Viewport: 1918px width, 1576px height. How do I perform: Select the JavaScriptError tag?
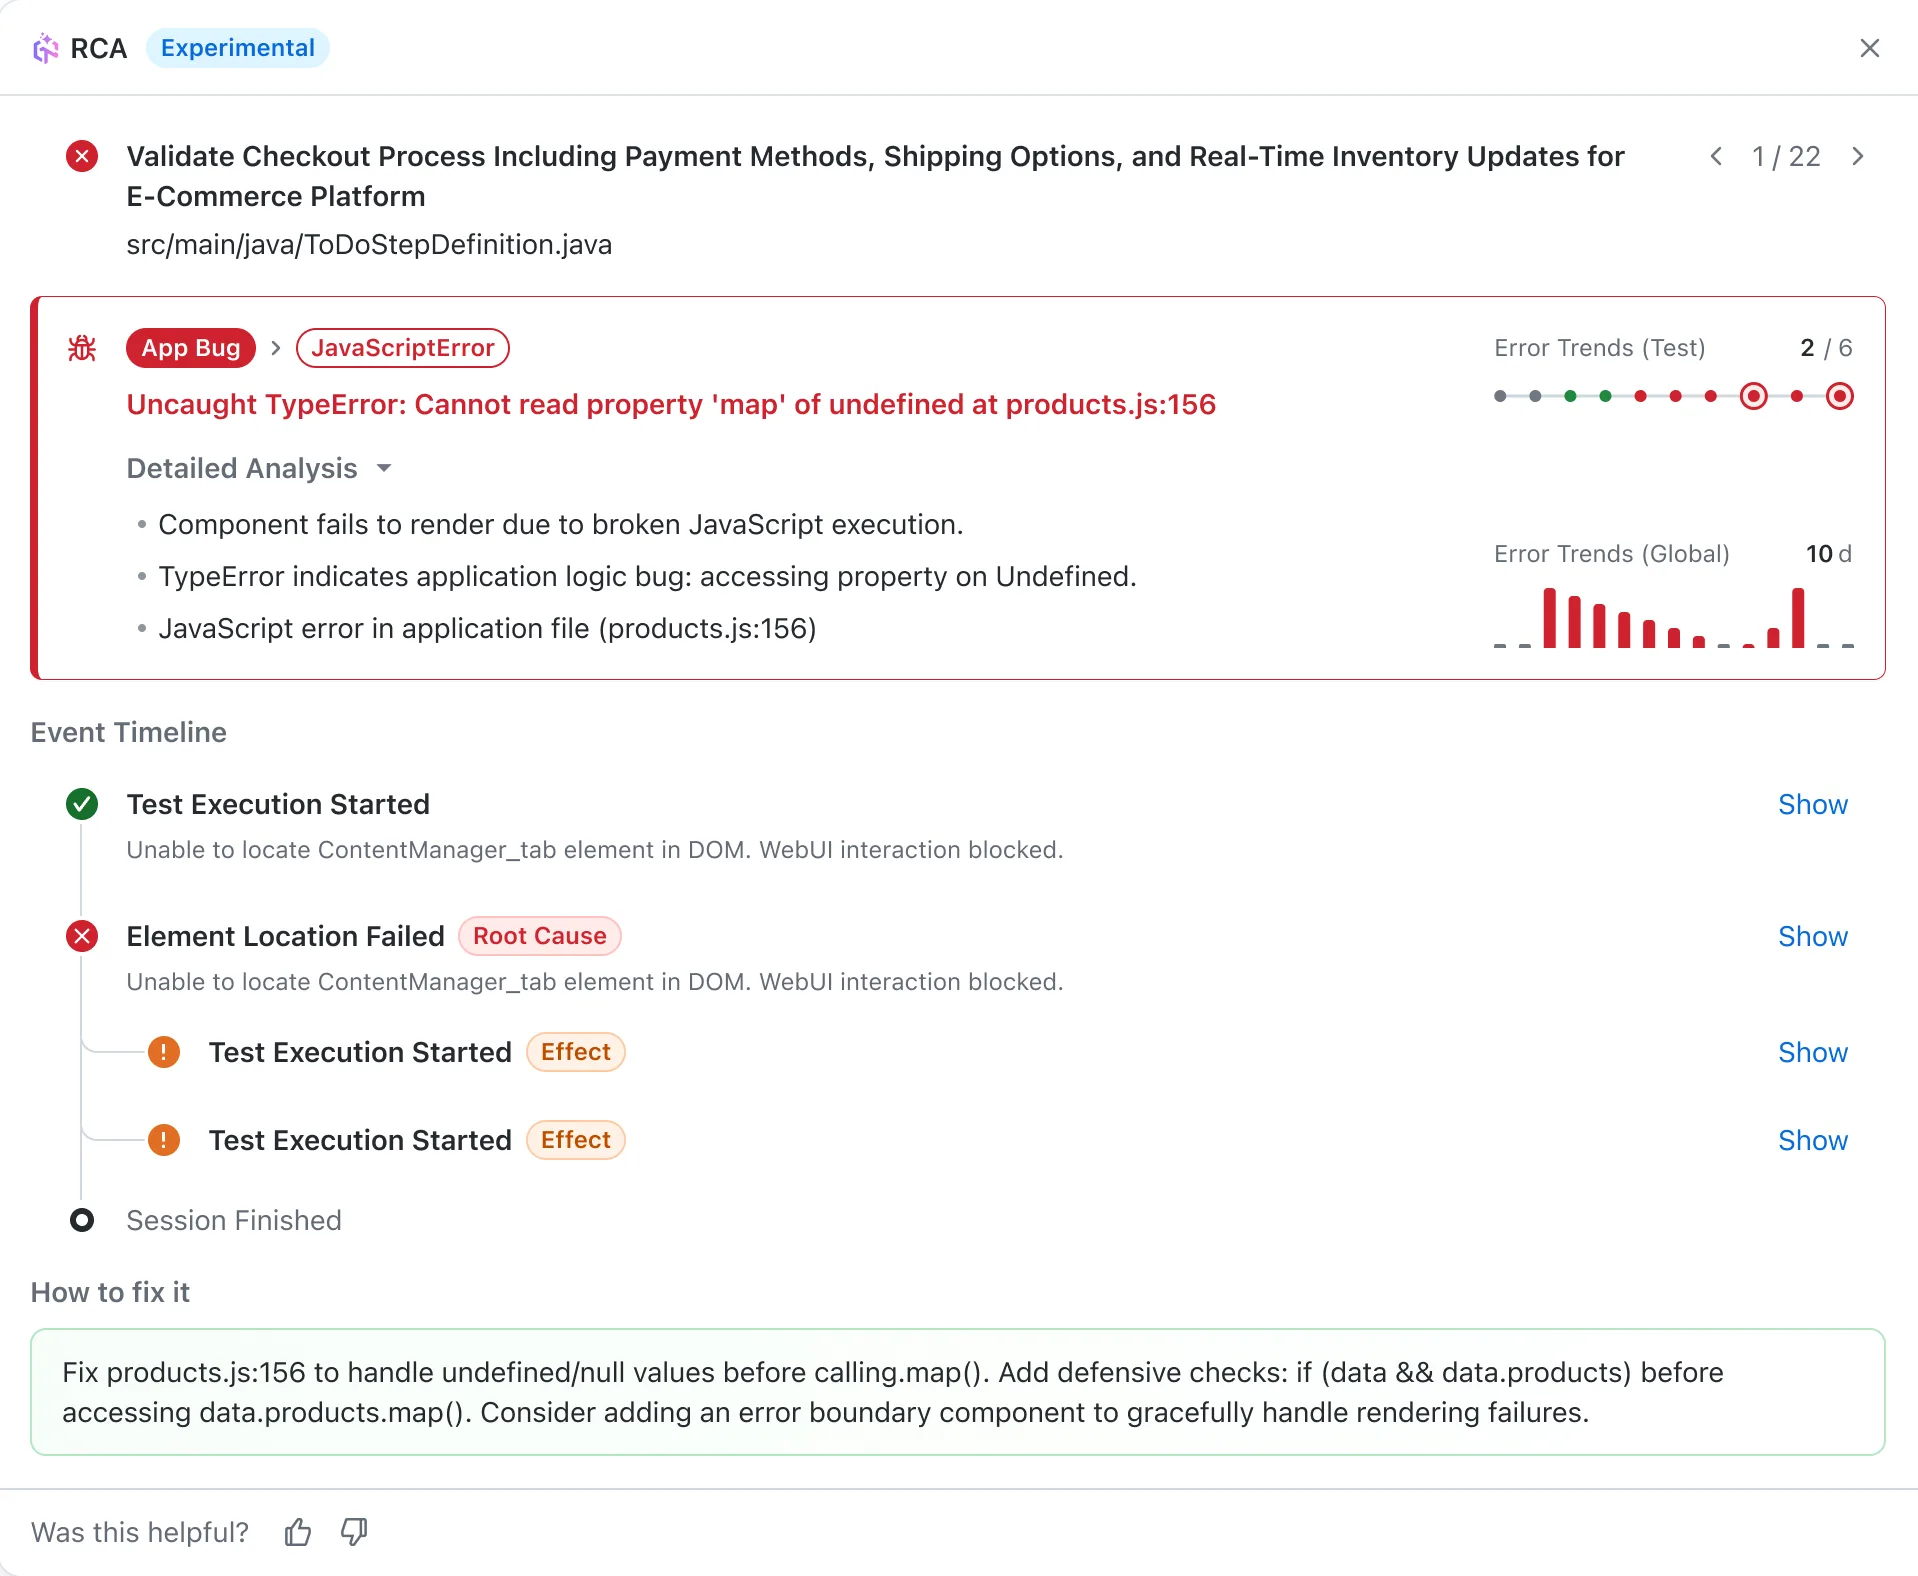tap(402, 348)
